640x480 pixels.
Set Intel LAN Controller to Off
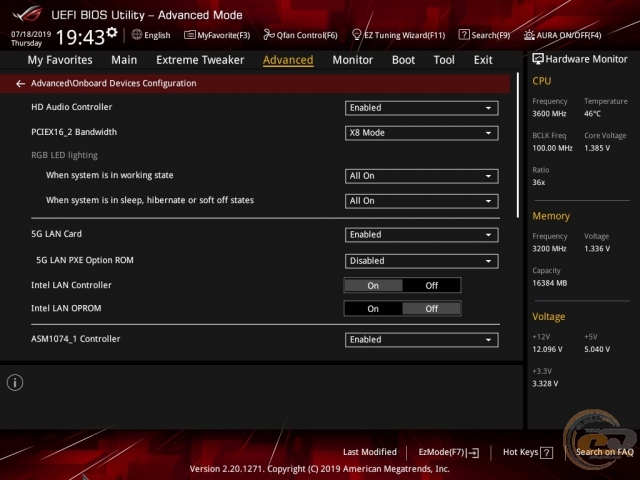point(431,285)
